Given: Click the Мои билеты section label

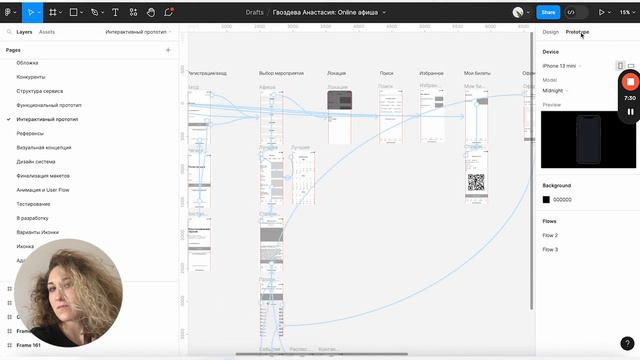Looking at the screenshot, I should click(477, 73).
